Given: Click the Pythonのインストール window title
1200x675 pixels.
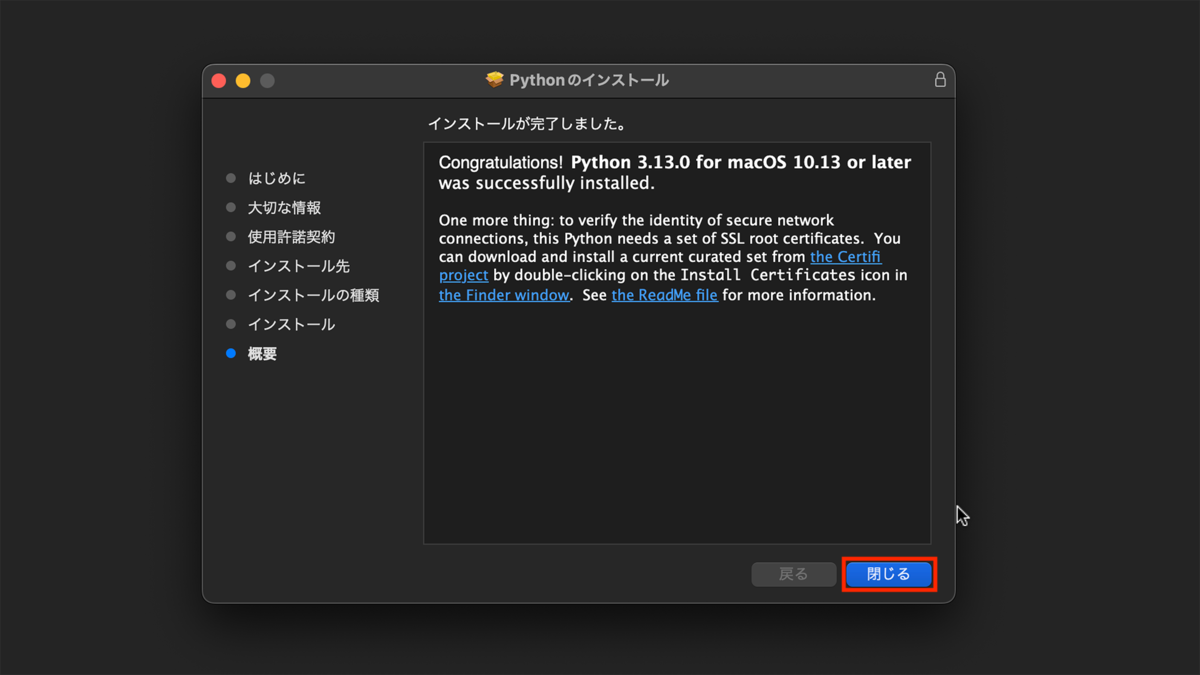Looking at the screenshot, I should [x=589, y=80].
